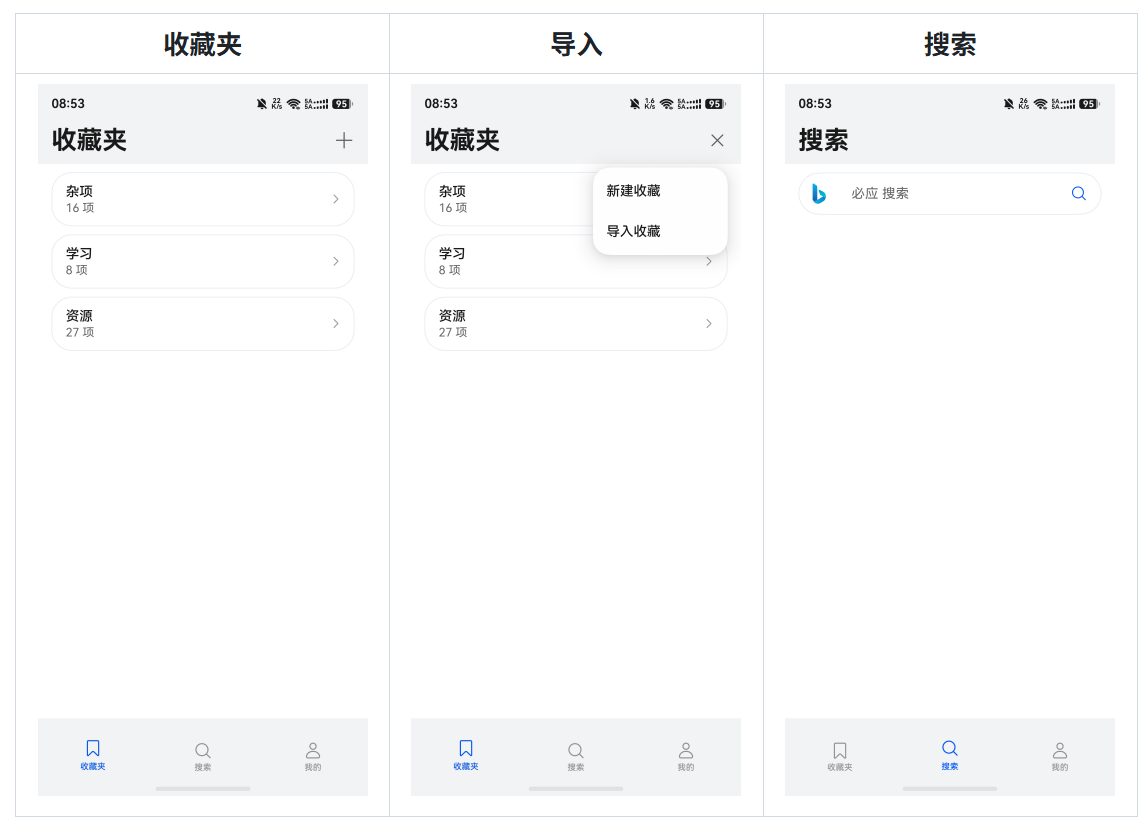Image resolution: width=1146 pixels, height=825 pixels.
Task: Click the 08:53 clock in 搜索 panel
Action: [x=815, y=104]
